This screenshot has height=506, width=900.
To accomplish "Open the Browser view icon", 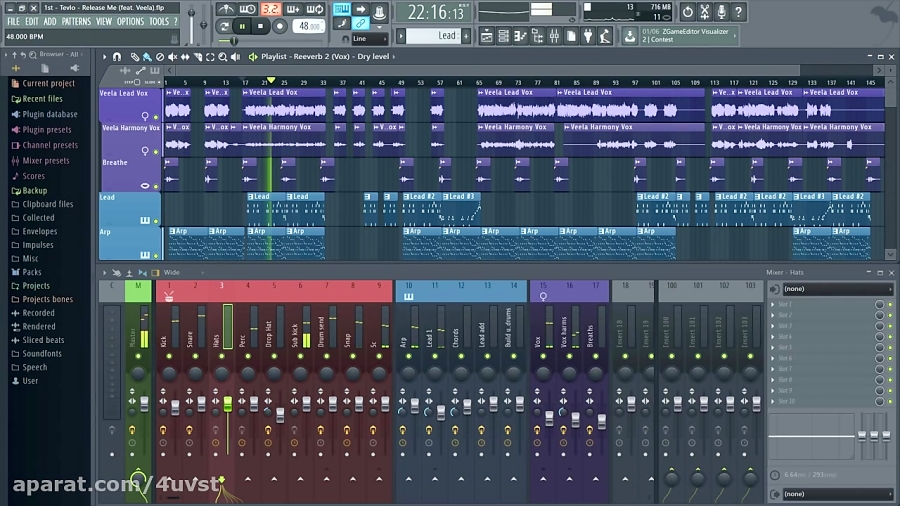I will click(538, 36).
